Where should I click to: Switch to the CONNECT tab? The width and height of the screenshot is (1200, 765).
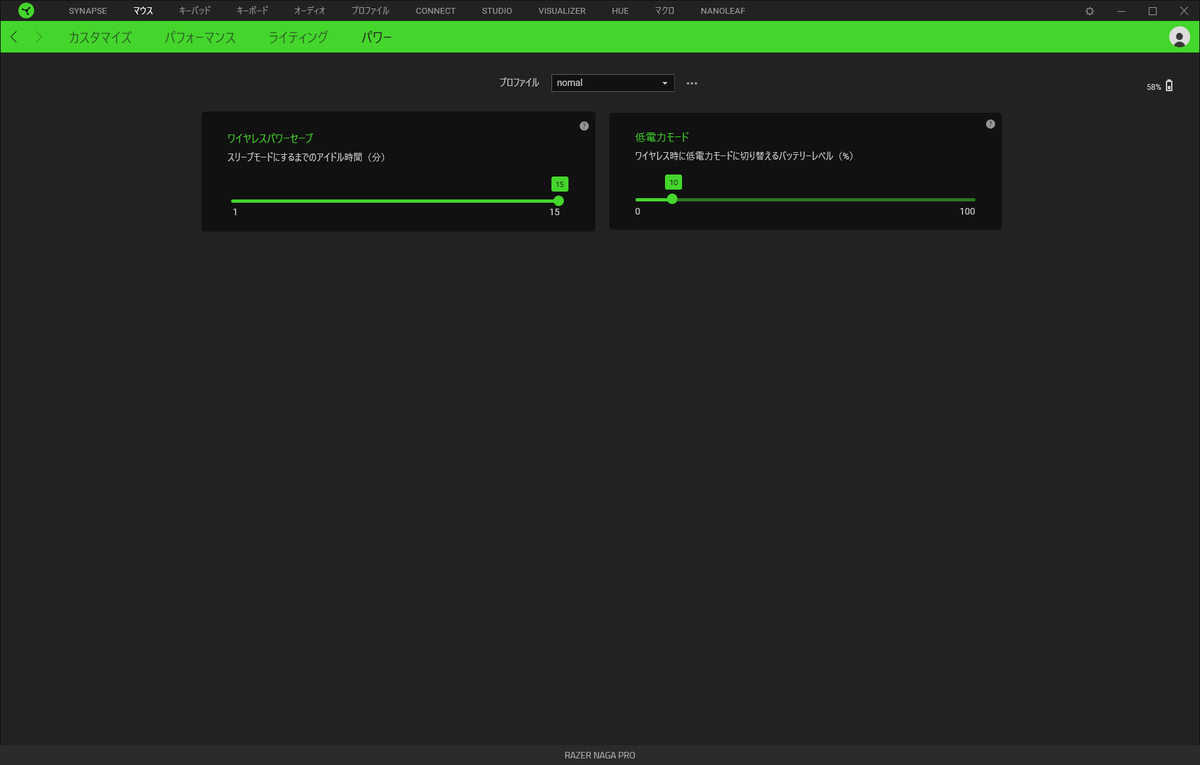pos(435,11)
